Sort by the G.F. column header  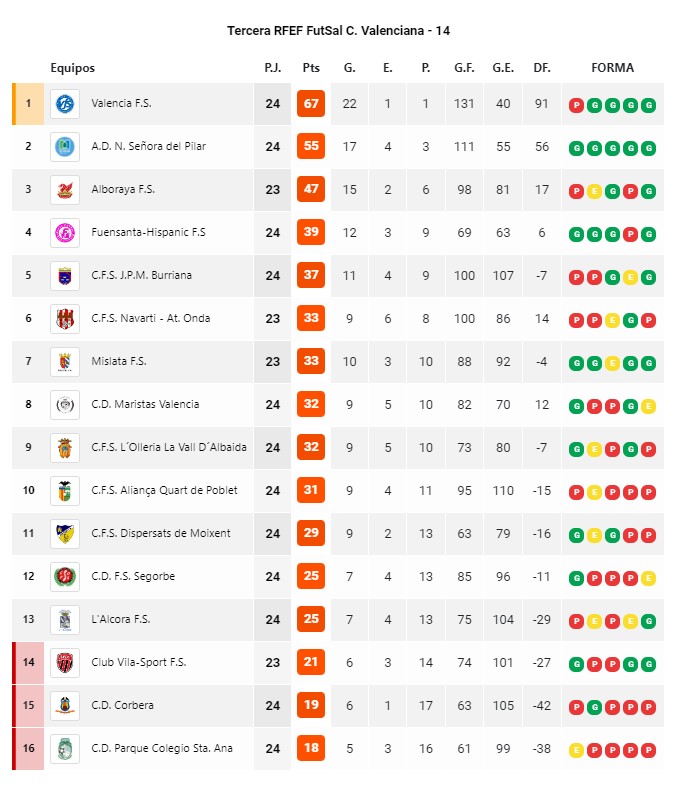[464, 68]
